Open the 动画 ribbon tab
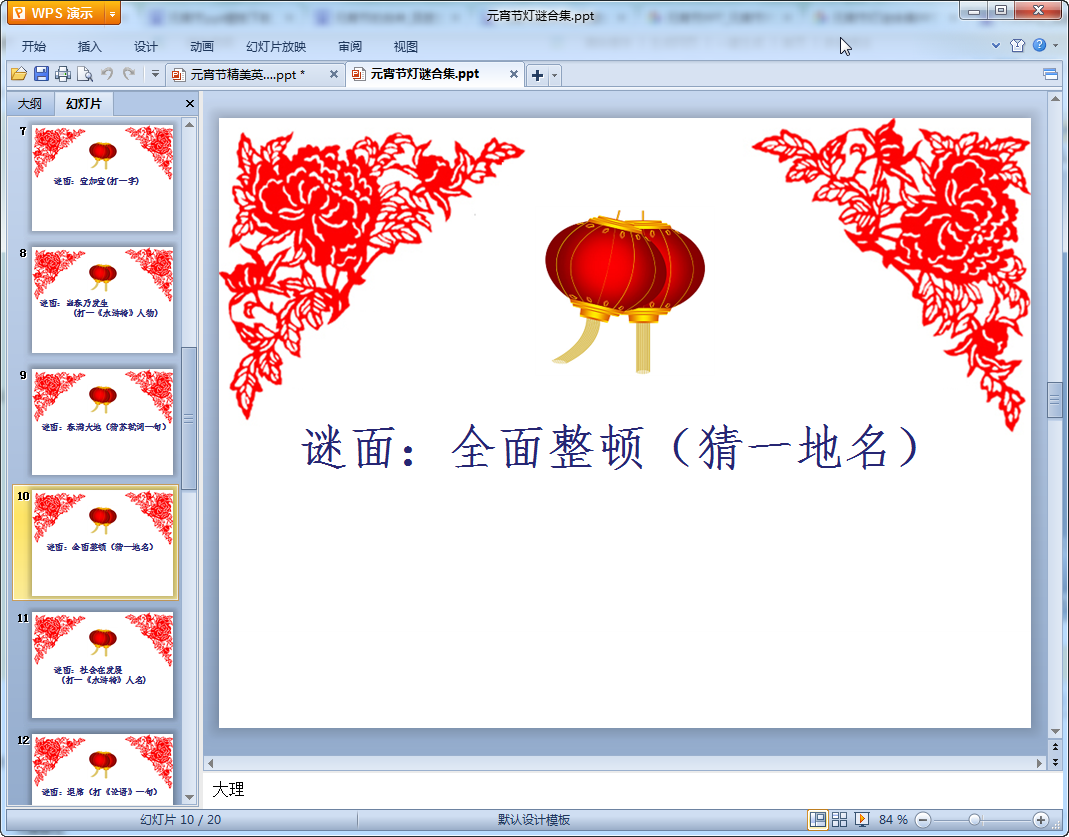Screen dimensions: 1069x837 [202, 46]
